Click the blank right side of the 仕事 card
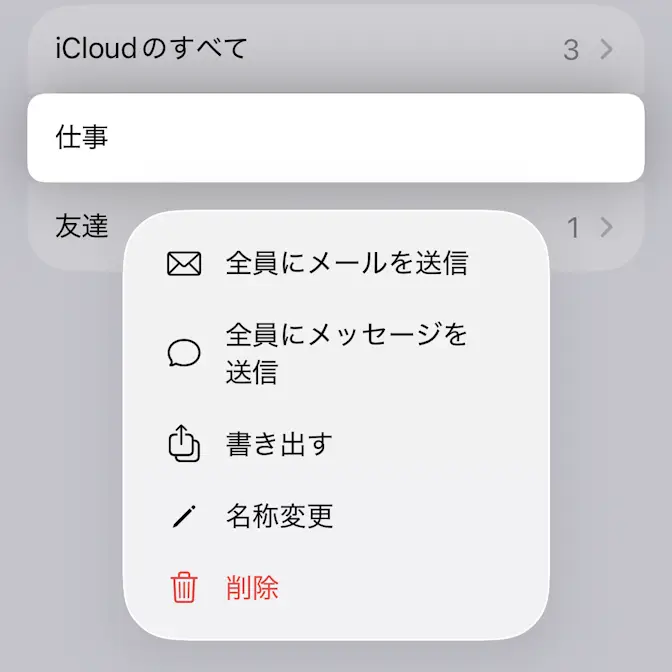 coord(500,138)
